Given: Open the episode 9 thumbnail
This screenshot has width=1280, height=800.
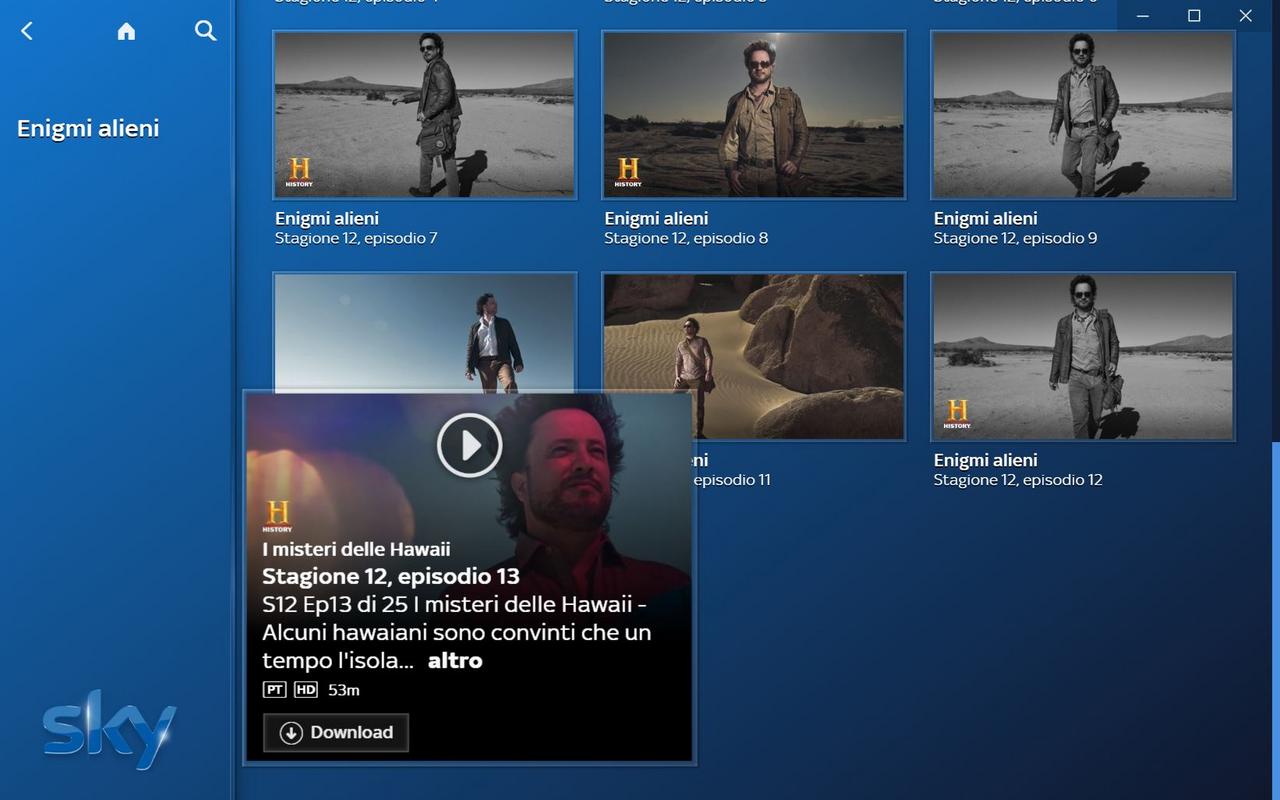Looking at the screenshot, I should tap(1083, 115).
